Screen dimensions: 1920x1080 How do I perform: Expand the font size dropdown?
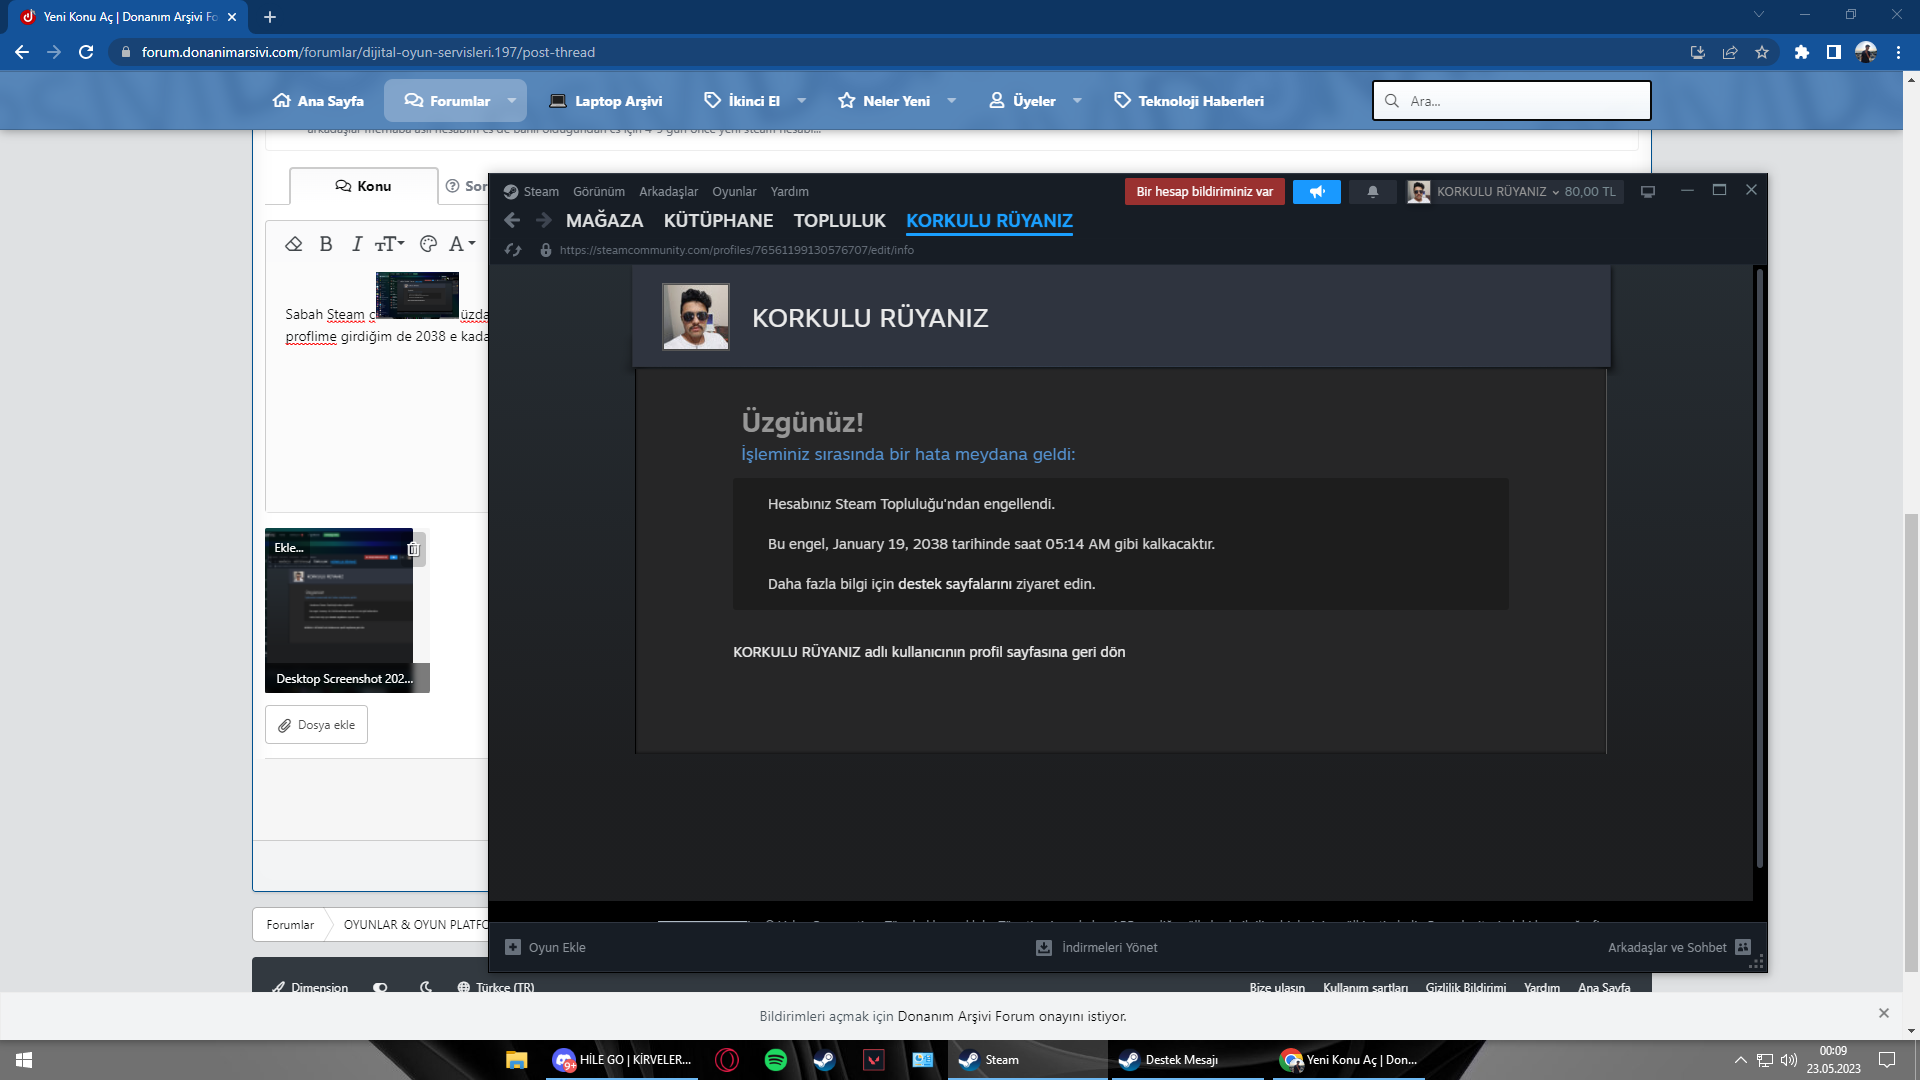[389, 244]
